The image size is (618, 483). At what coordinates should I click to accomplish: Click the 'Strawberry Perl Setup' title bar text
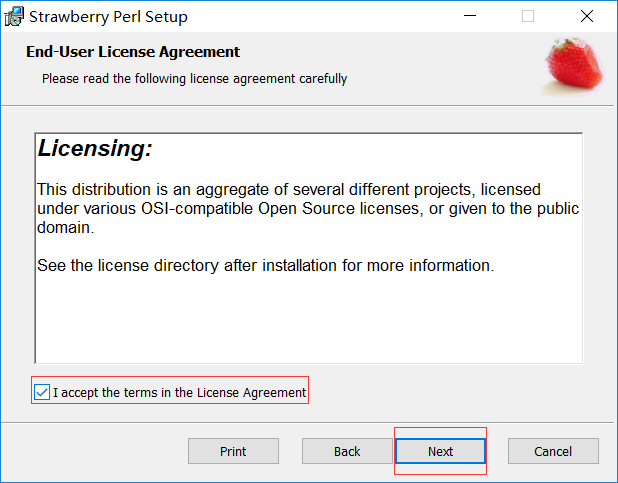(x=108, y=17)
